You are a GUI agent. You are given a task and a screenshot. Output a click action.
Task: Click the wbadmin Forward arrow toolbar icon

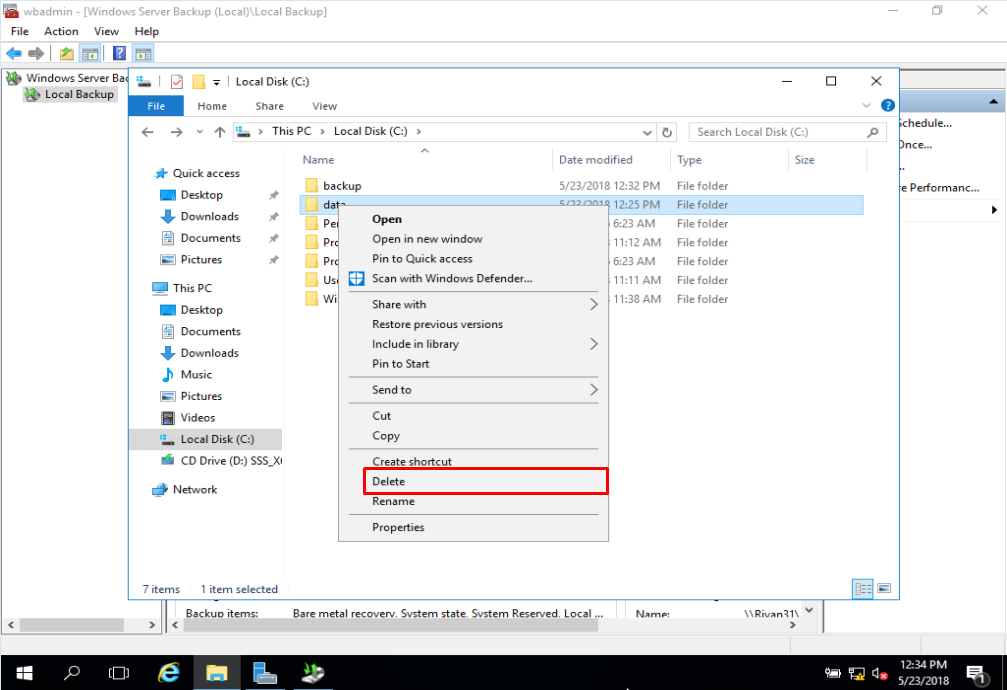(x=37, y=53)
